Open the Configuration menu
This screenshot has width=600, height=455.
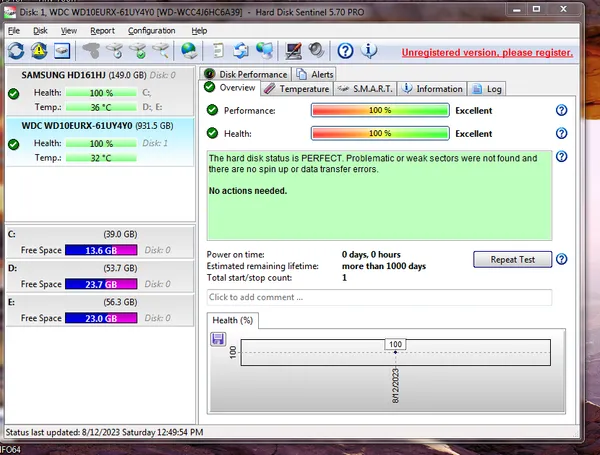(x=152, y=31)
